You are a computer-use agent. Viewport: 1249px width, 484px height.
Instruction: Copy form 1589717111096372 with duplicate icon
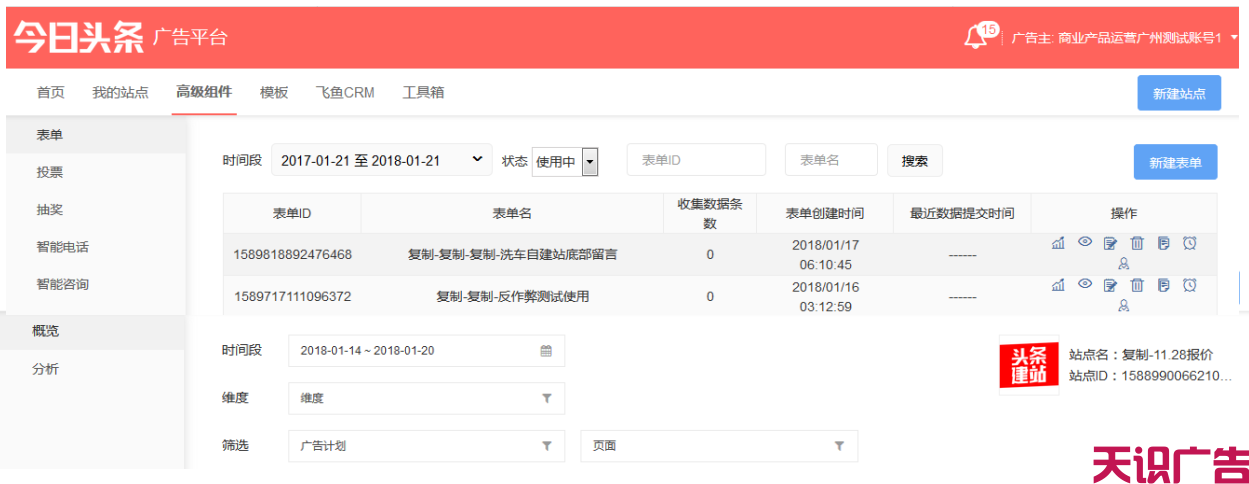pos(1163,285)
